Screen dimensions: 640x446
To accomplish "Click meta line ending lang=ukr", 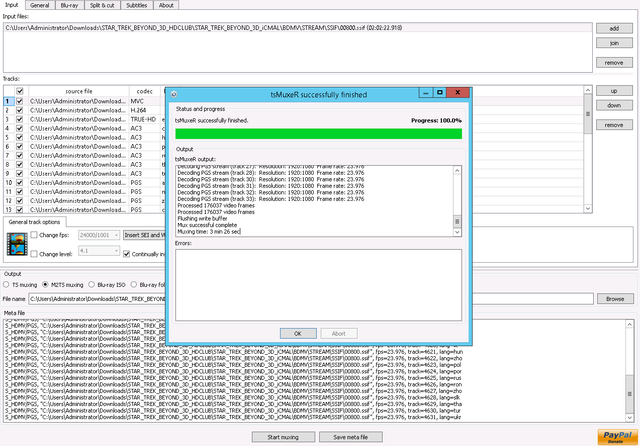I will [x=233, y=417].
